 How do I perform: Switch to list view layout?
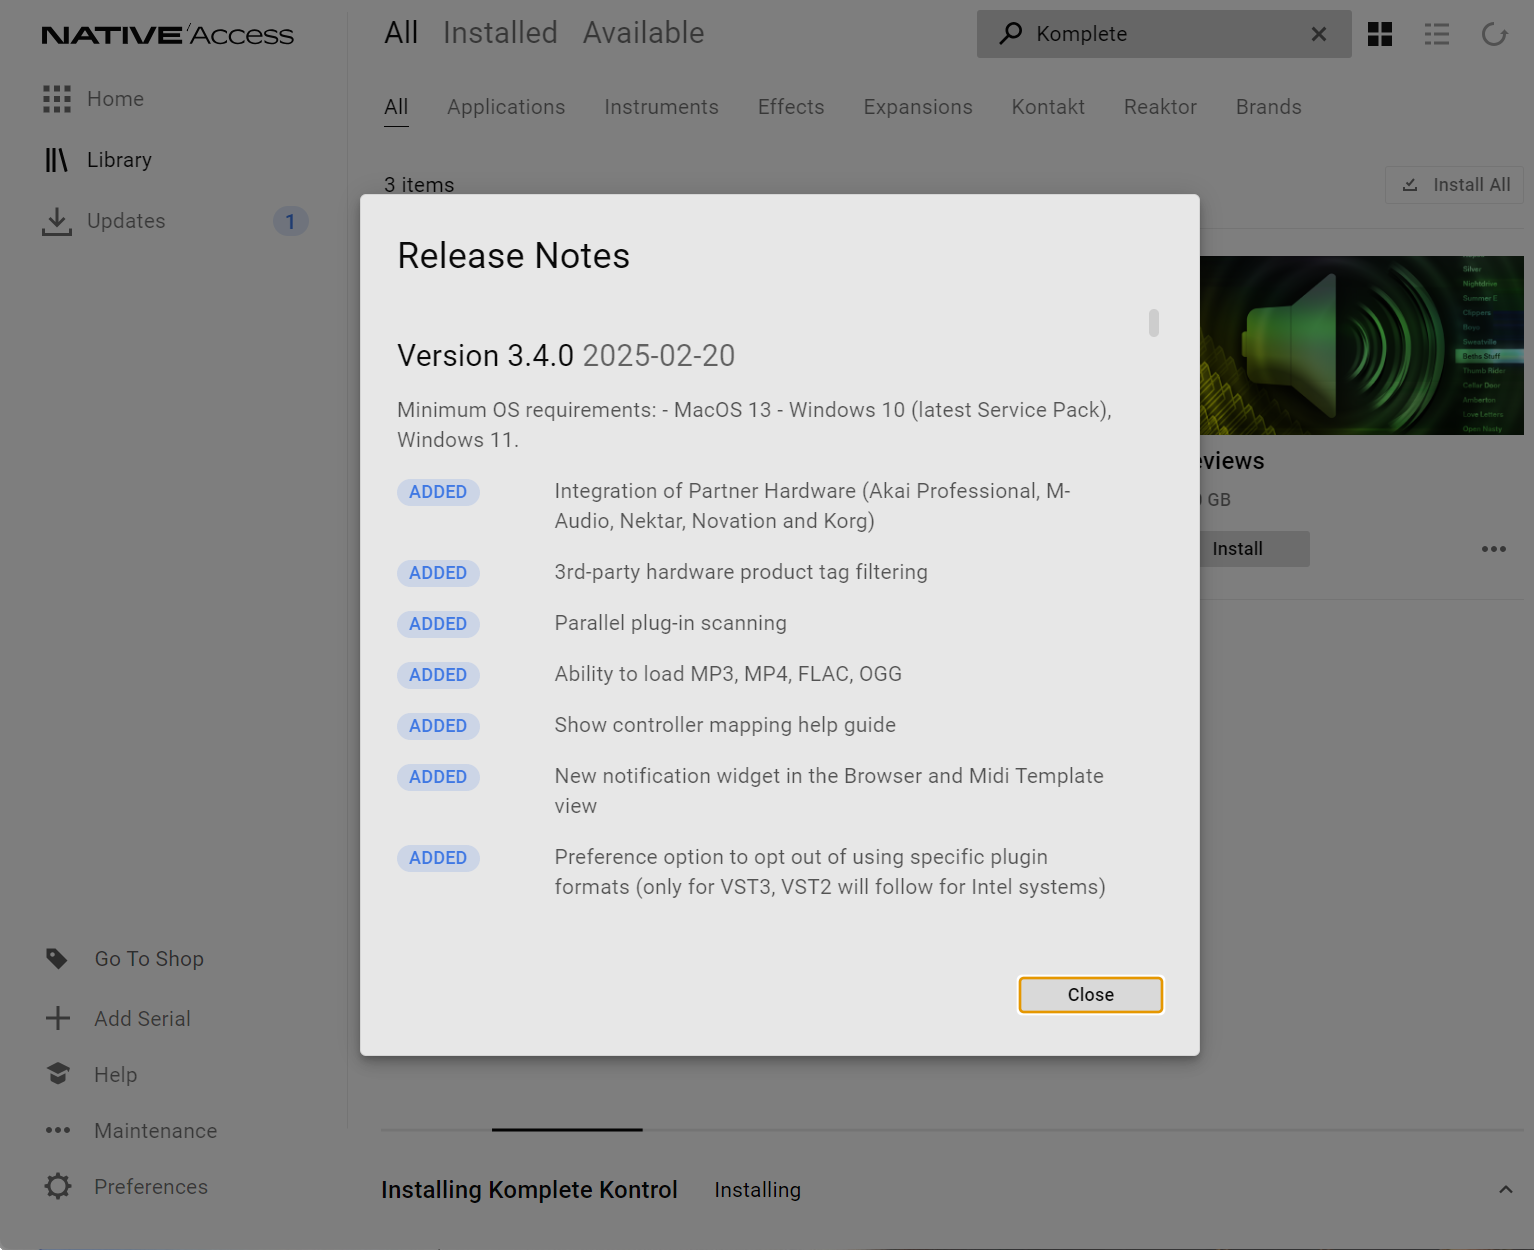1437,34
